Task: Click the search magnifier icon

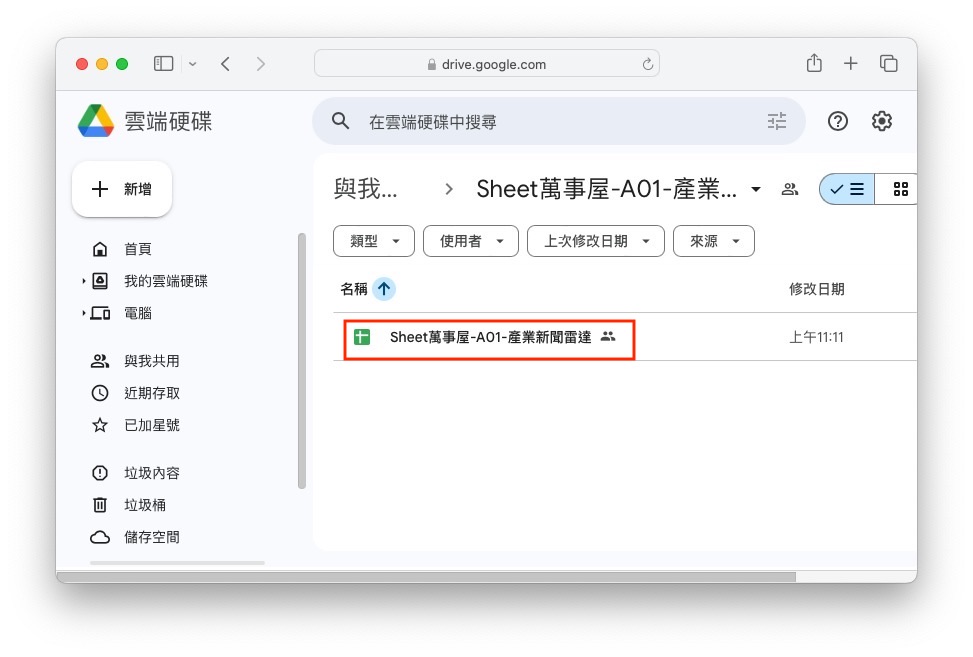Action: tap(340, 120)
